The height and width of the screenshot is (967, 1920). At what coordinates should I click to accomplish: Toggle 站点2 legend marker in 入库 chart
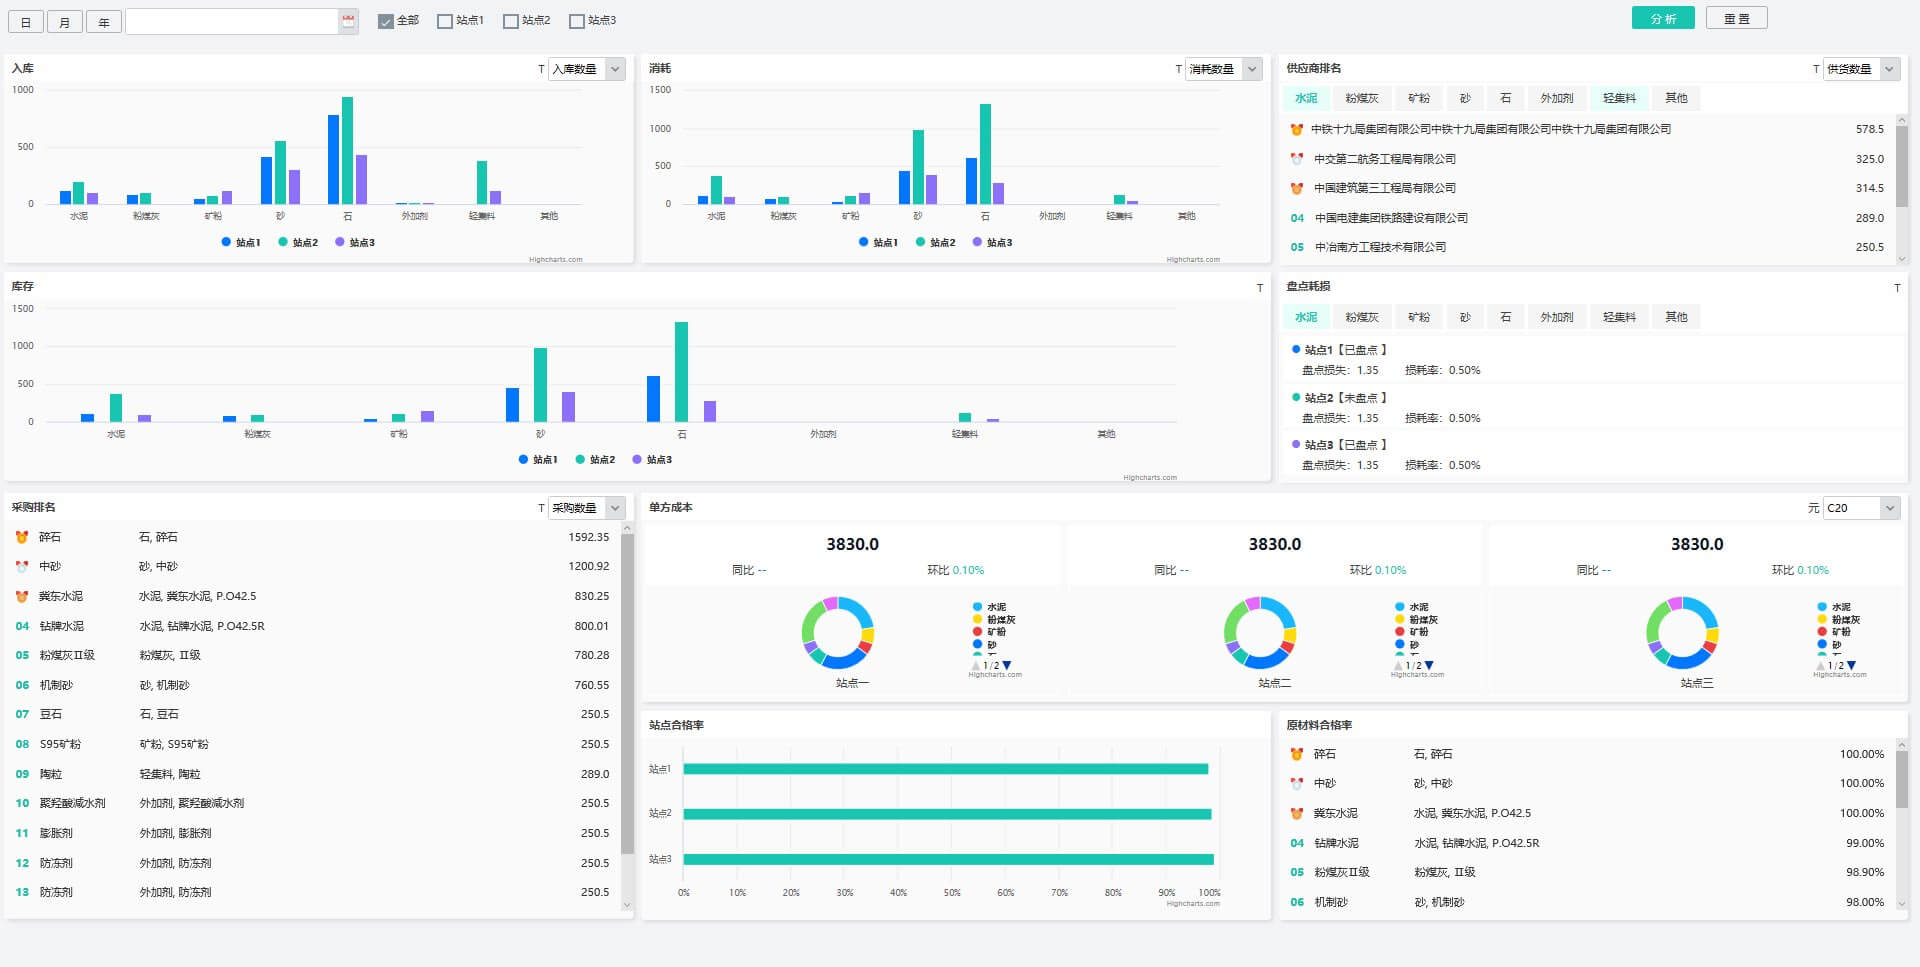(283, 242)
